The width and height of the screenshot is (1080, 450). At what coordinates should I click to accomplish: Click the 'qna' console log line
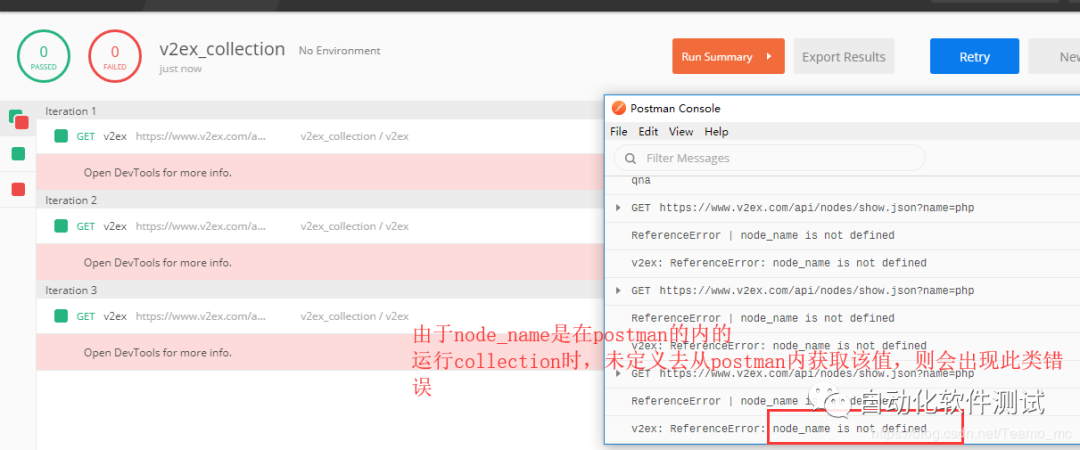pos(641,181)
